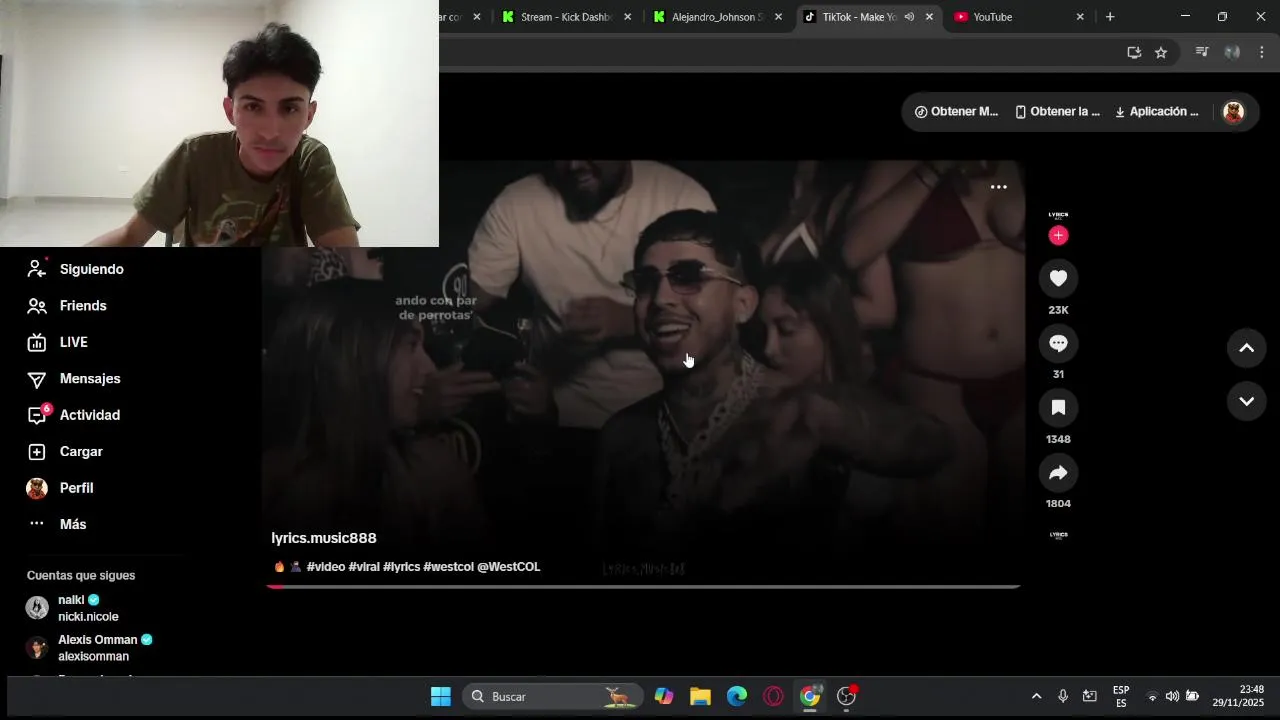Viewport: 1280px width, 720px height.
Task: Click the Obtener la ... button
Action: click(x=1057, y=112)
